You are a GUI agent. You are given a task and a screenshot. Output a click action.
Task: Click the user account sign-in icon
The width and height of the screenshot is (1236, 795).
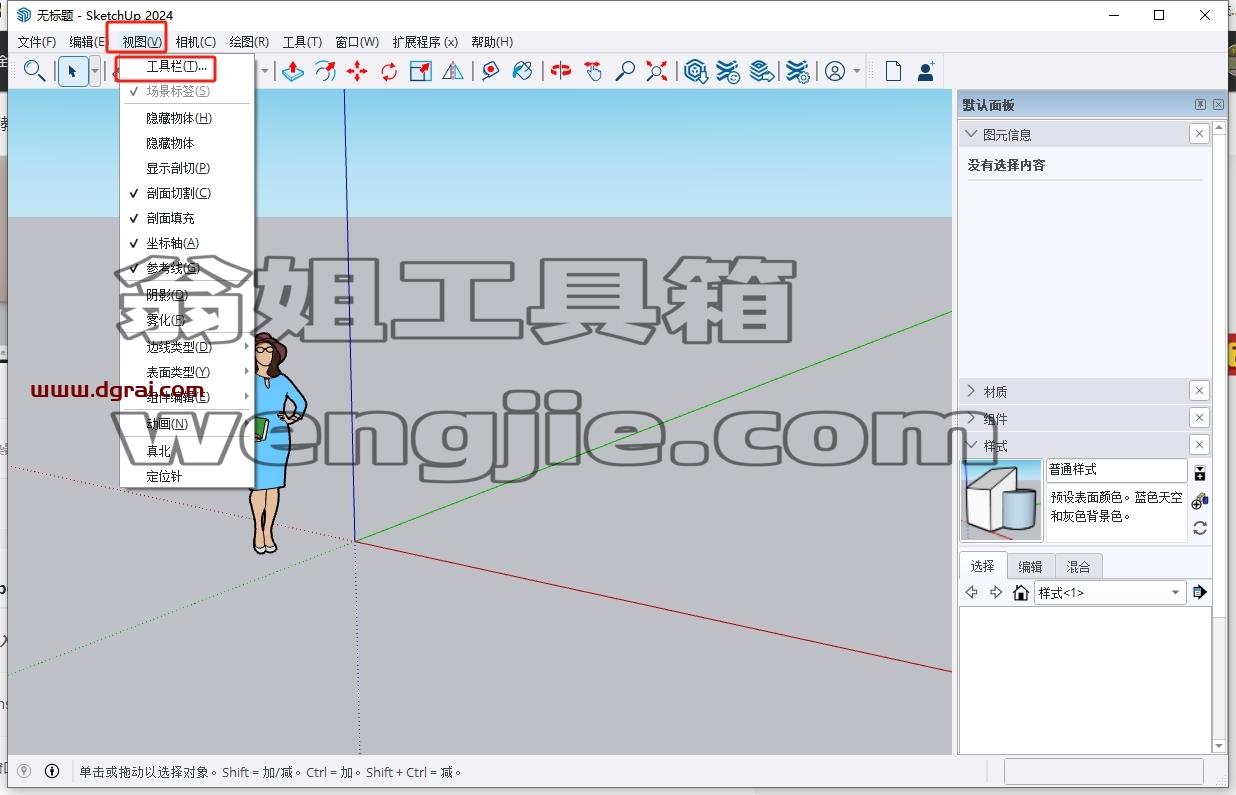pos(835,71)
